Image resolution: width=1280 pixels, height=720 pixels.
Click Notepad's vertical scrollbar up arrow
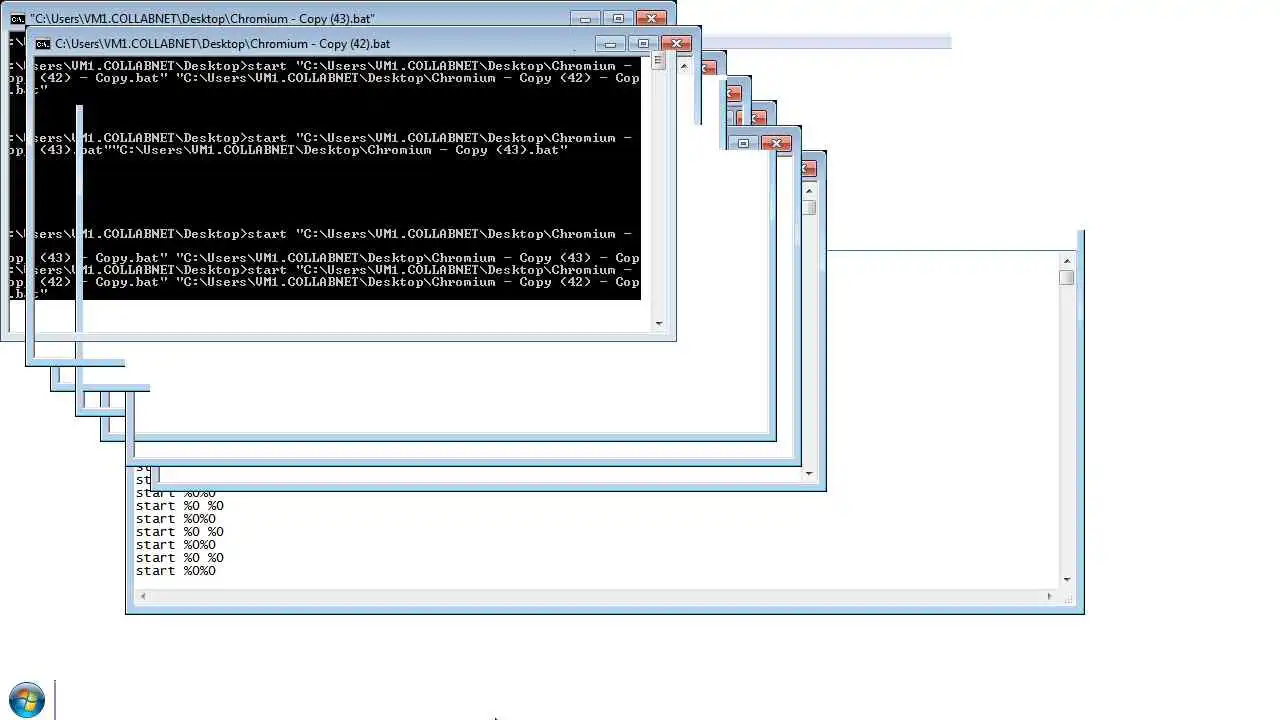tap(1067, 261)
